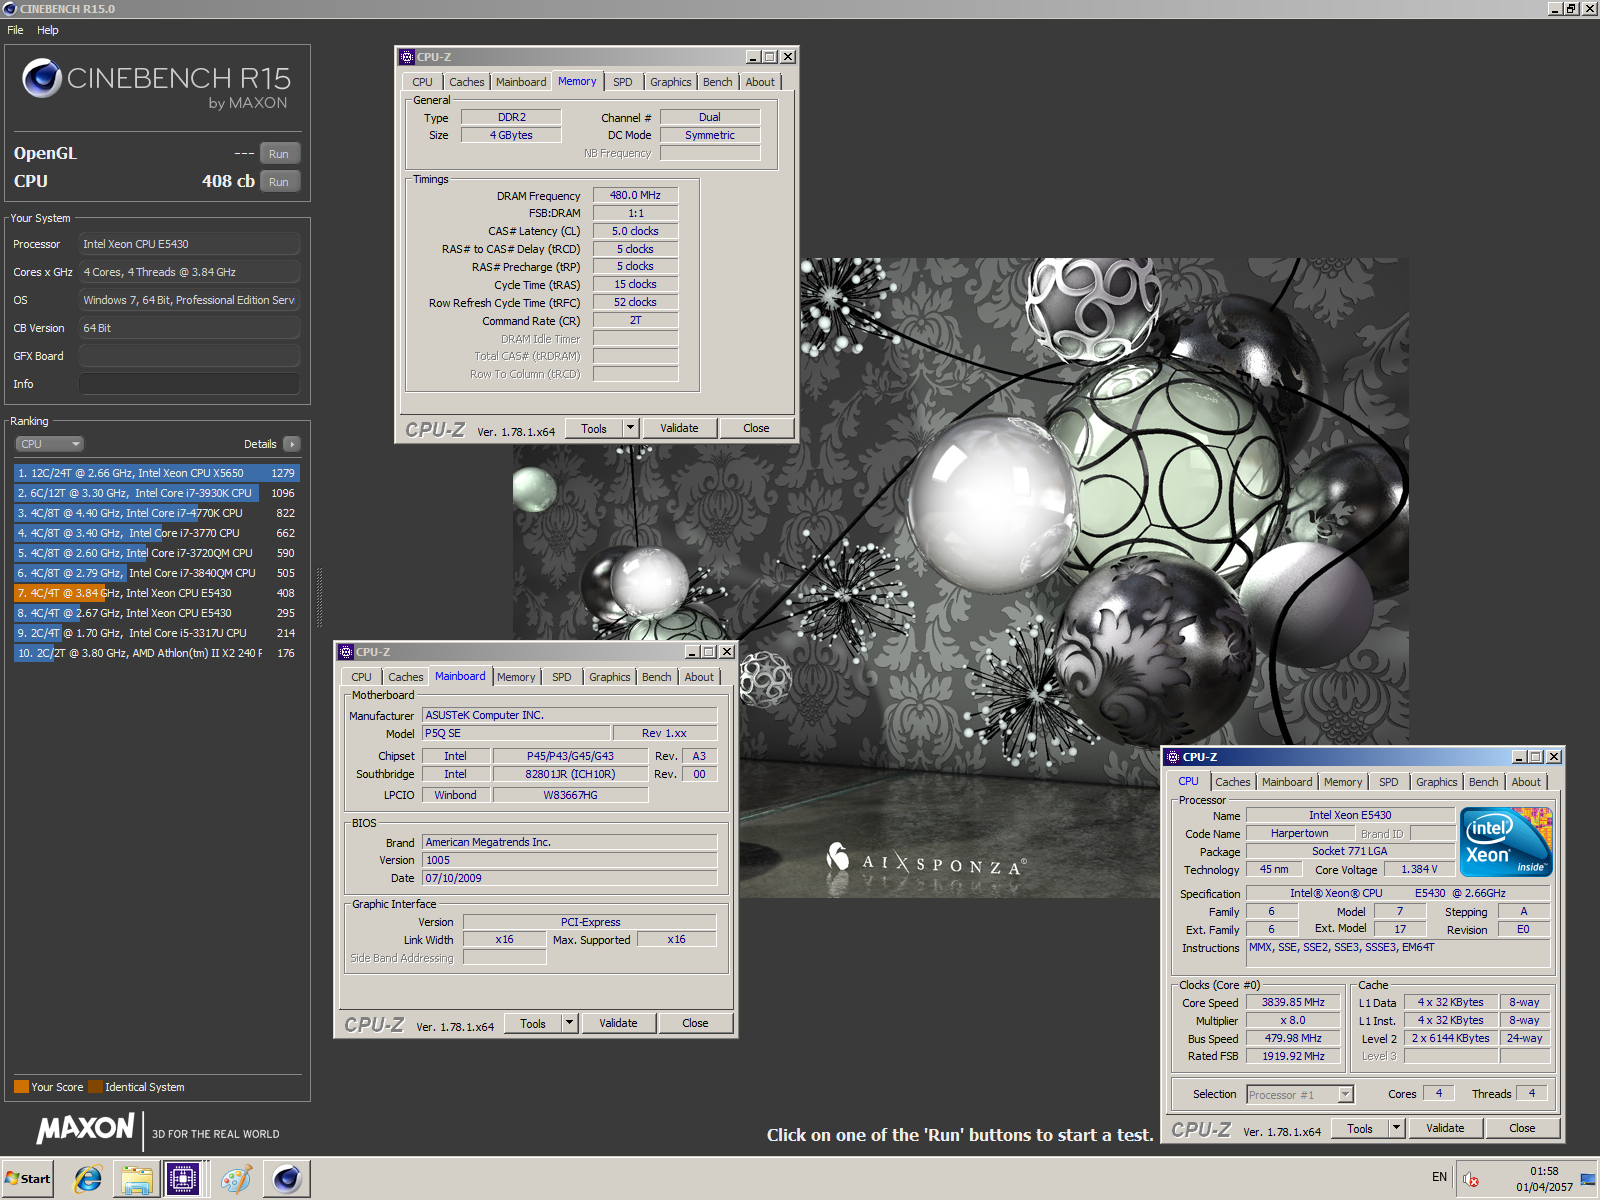Open Graphics tab in Mainboard window
Screen dimensions: 1600x1200
click(x=610, y=677)
